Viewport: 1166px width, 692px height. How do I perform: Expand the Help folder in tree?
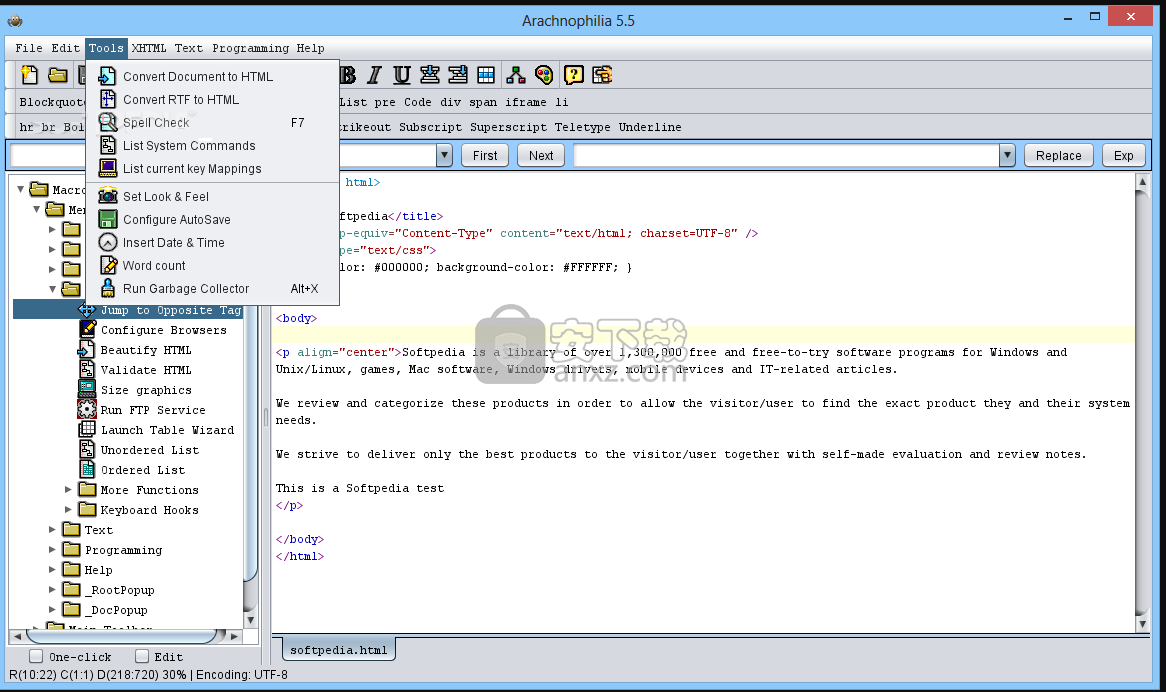(x=52, y=569)
